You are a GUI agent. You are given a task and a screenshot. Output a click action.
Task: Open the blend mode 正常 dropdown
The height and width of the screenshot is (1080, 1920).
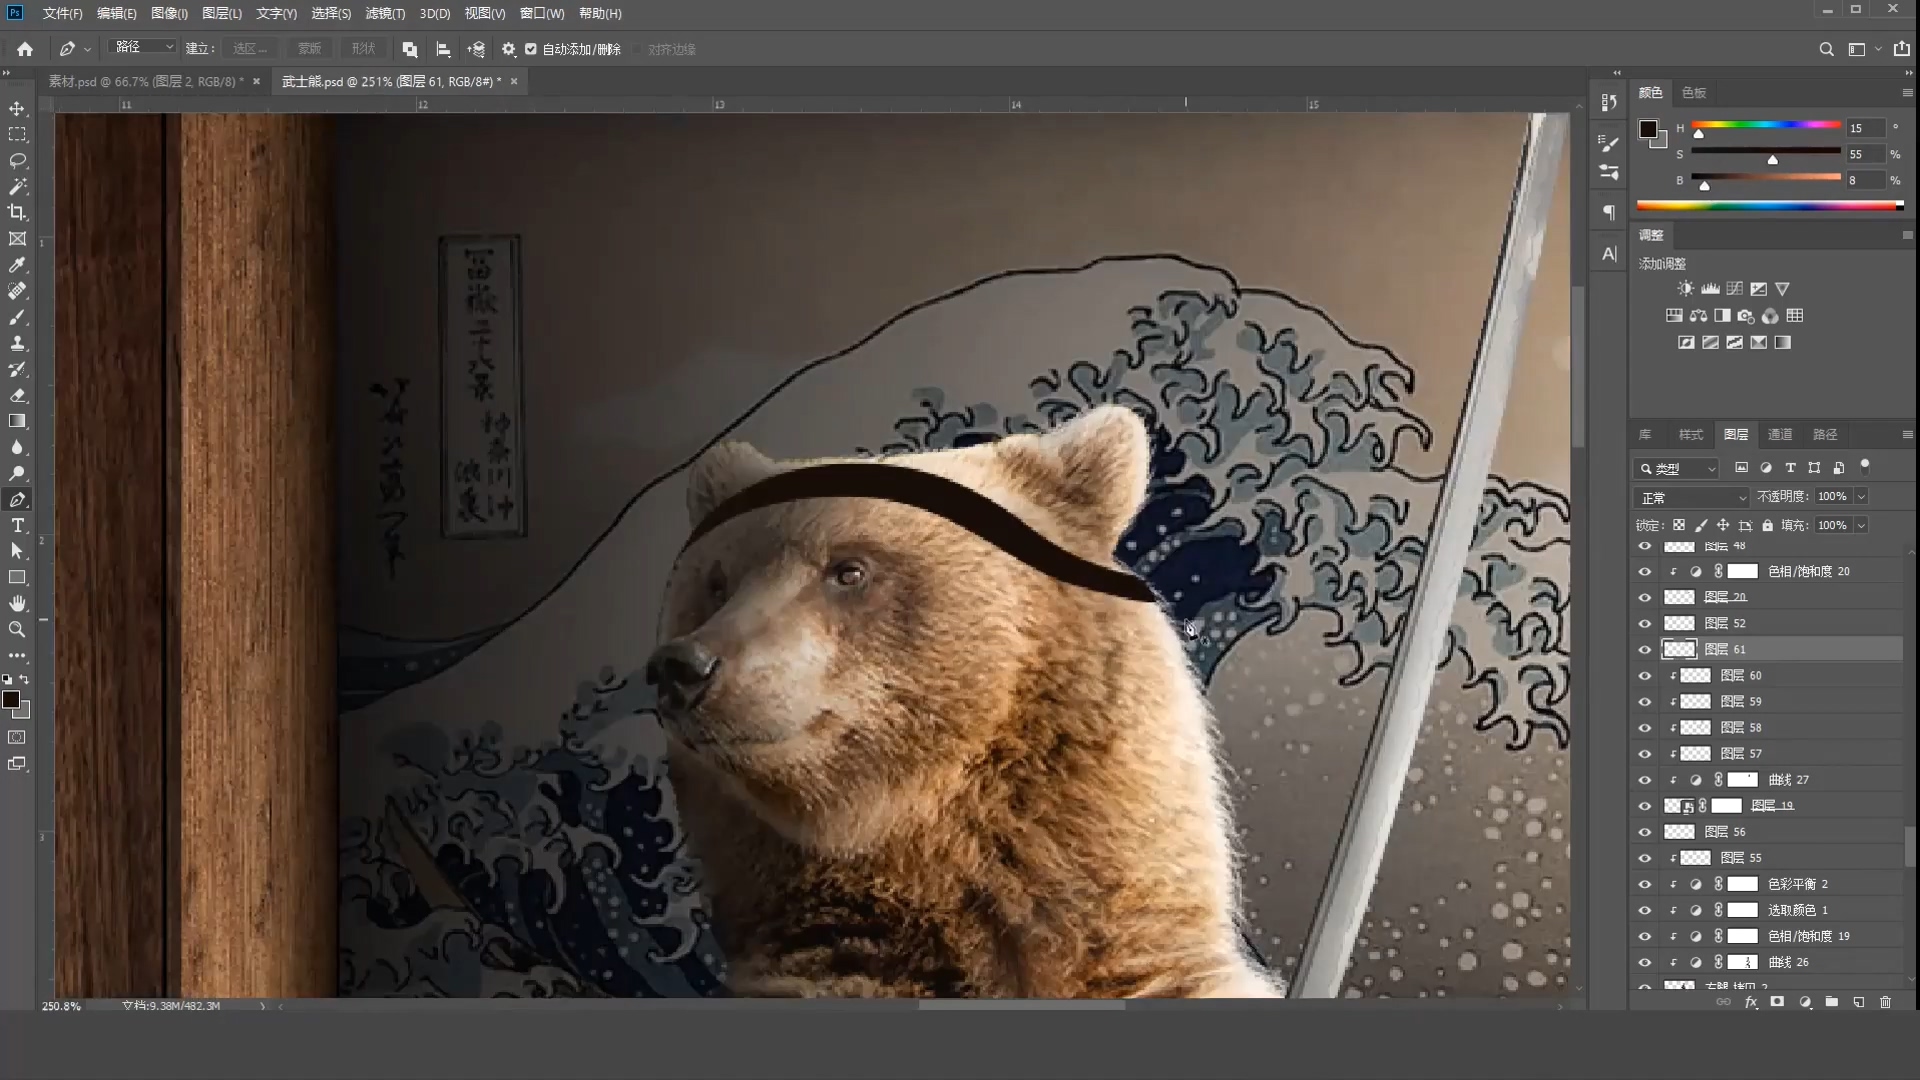[x=1692, y=497]
